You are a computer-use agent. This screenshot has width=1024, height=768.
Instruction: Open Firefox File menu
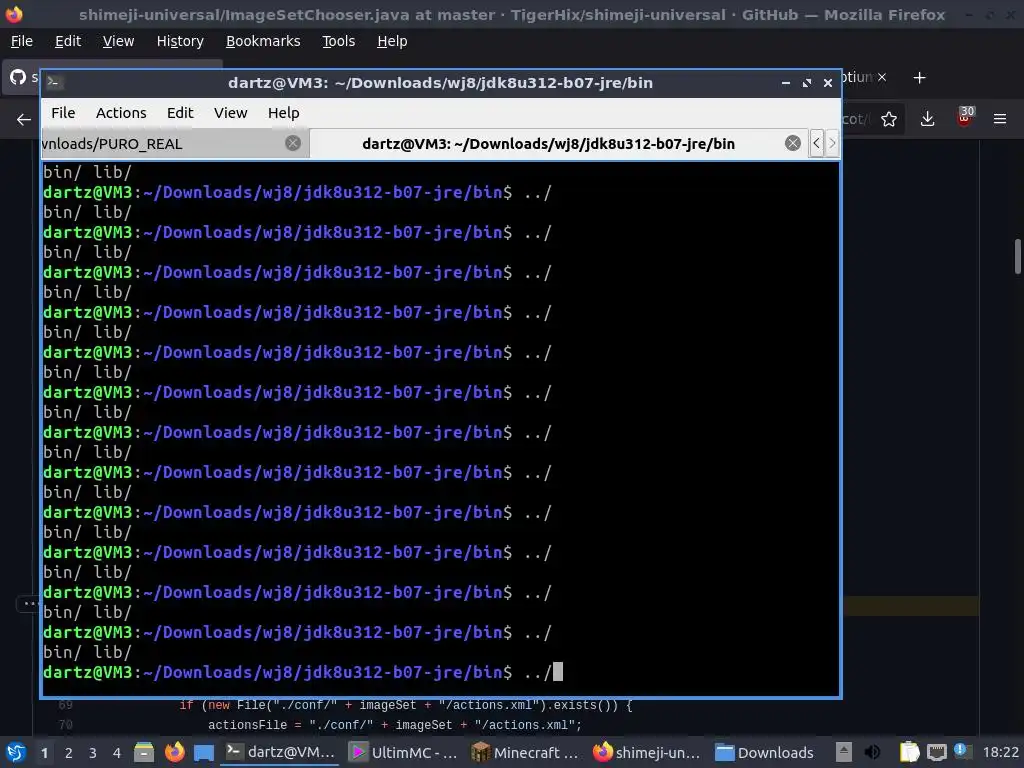click(22, 41)
